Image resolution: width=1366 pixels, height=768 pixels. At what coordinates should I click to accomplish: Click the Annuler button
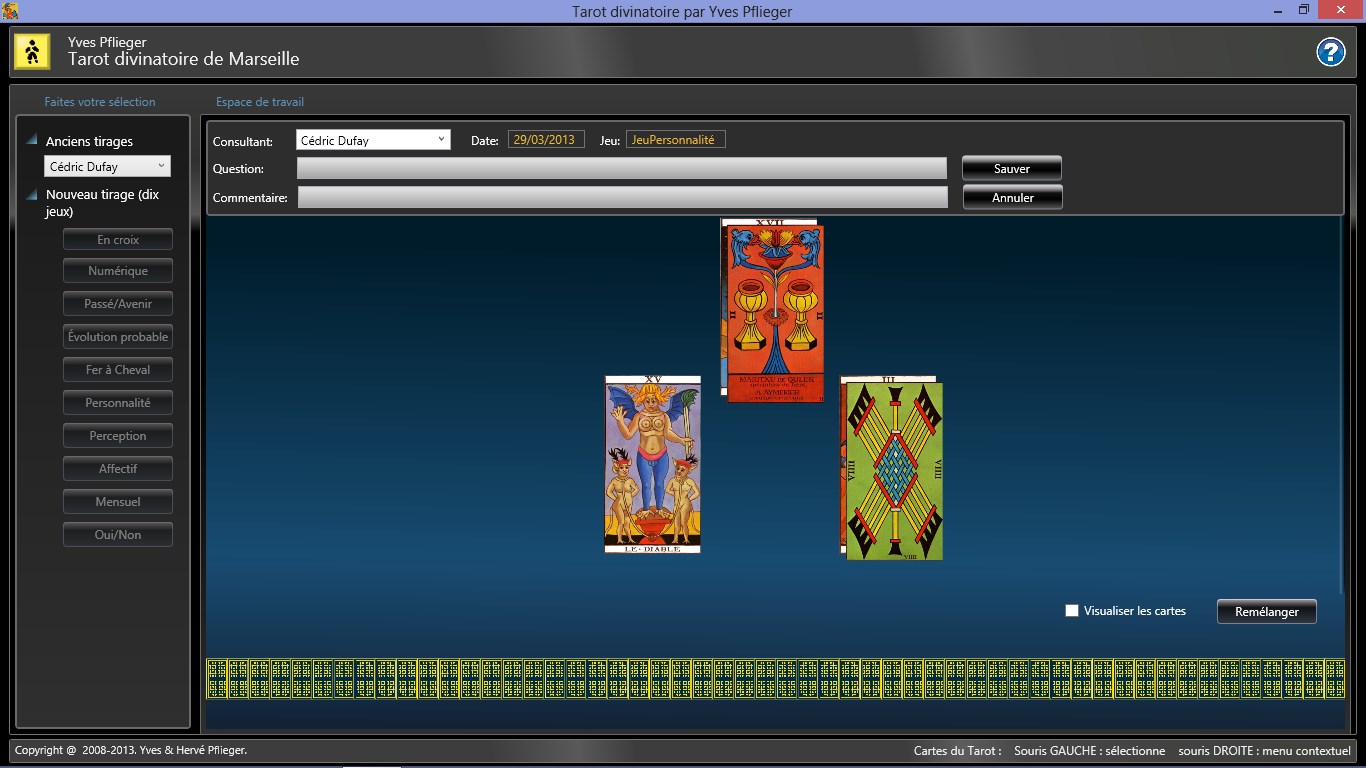coord(1013,197)
